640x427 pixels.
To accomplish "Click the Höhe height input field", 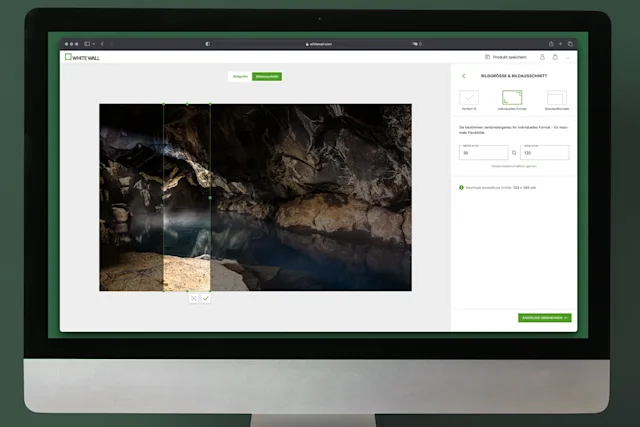I will click(x=544, y=152).
